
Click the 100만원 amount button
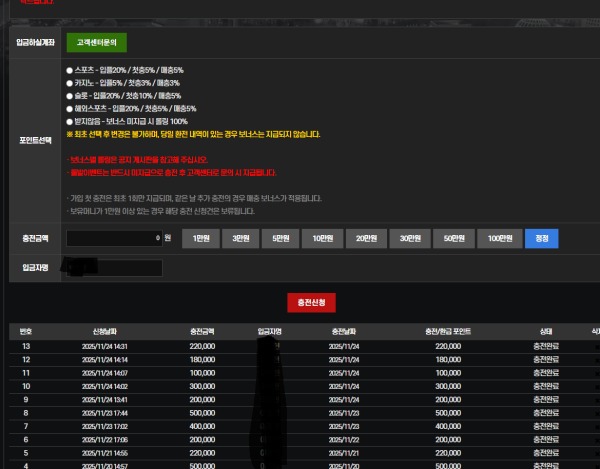tap(499, 239)
